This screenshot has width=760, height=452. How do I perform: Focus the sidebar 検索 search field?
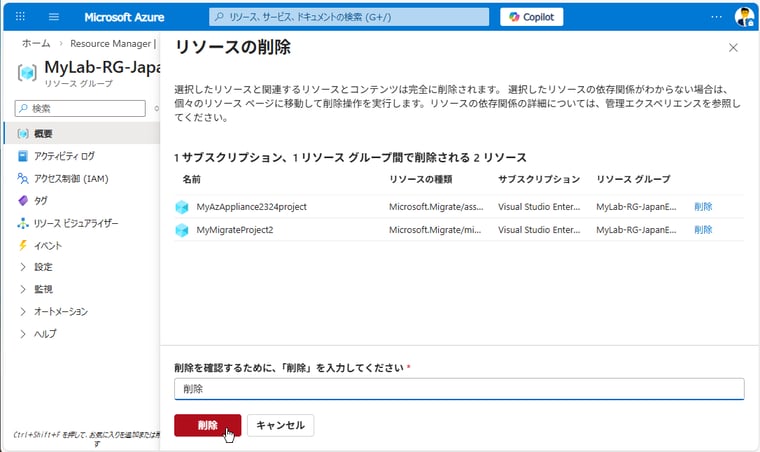click(x=80, y=109)
